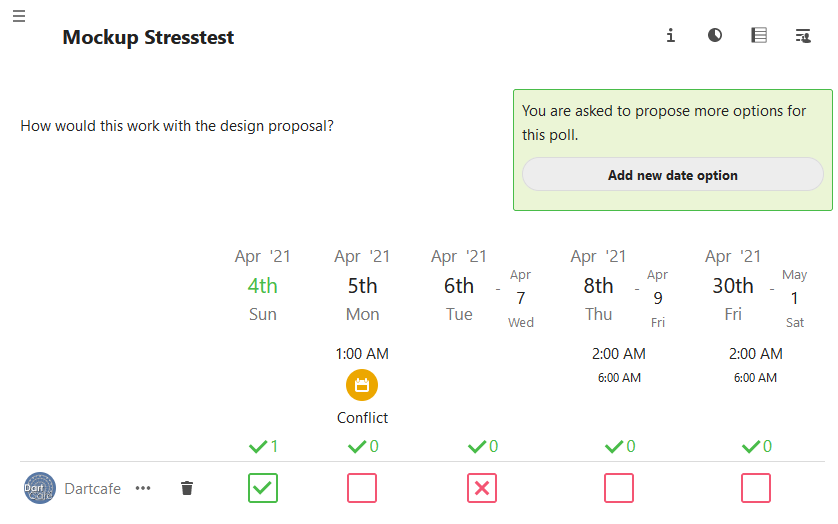
Task: Uncheck the green vote box for Apr 4th
Action: tap(263, 488)
